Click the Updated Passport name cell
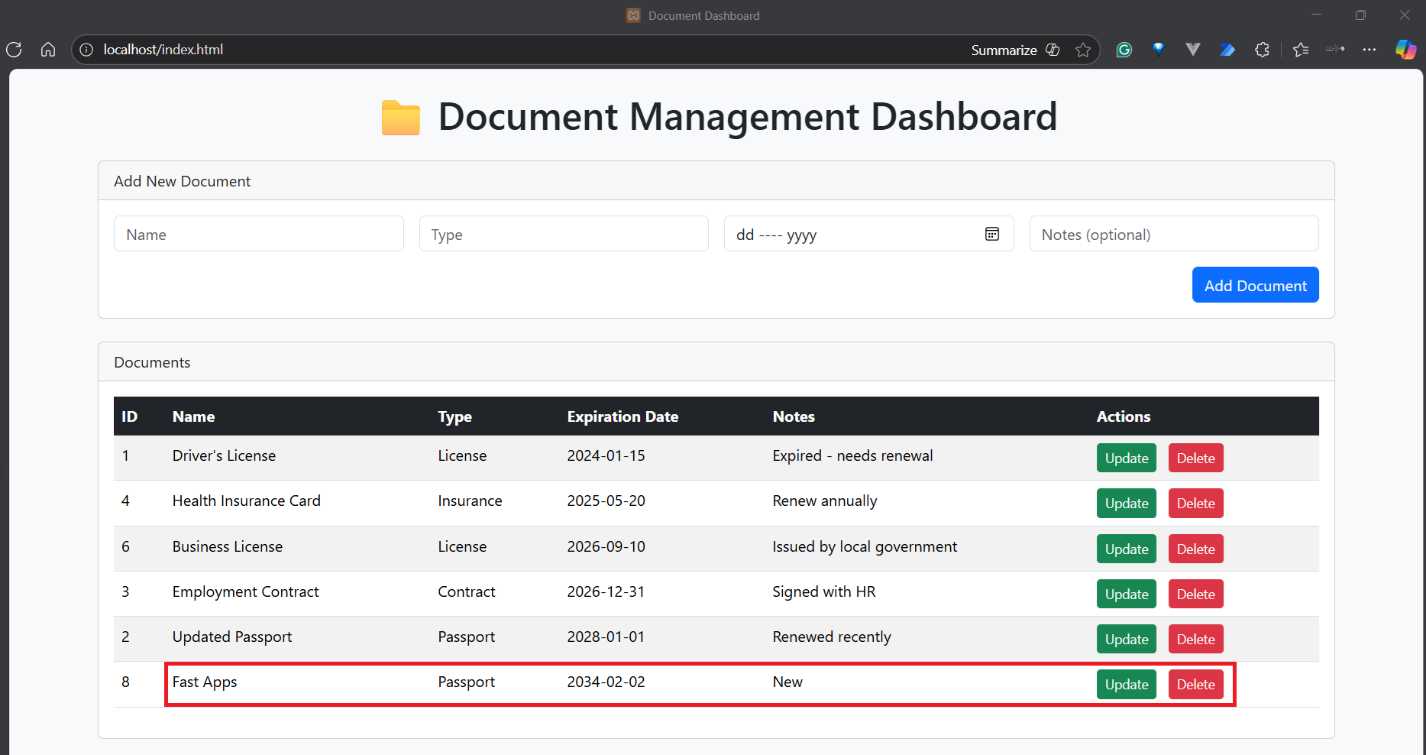The width and height of the screenshot is (1426, 755). 232,637
